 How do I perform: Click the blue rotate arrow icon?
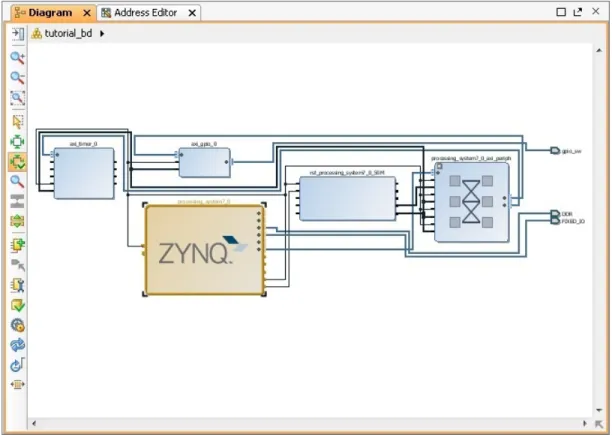[18, 365]
